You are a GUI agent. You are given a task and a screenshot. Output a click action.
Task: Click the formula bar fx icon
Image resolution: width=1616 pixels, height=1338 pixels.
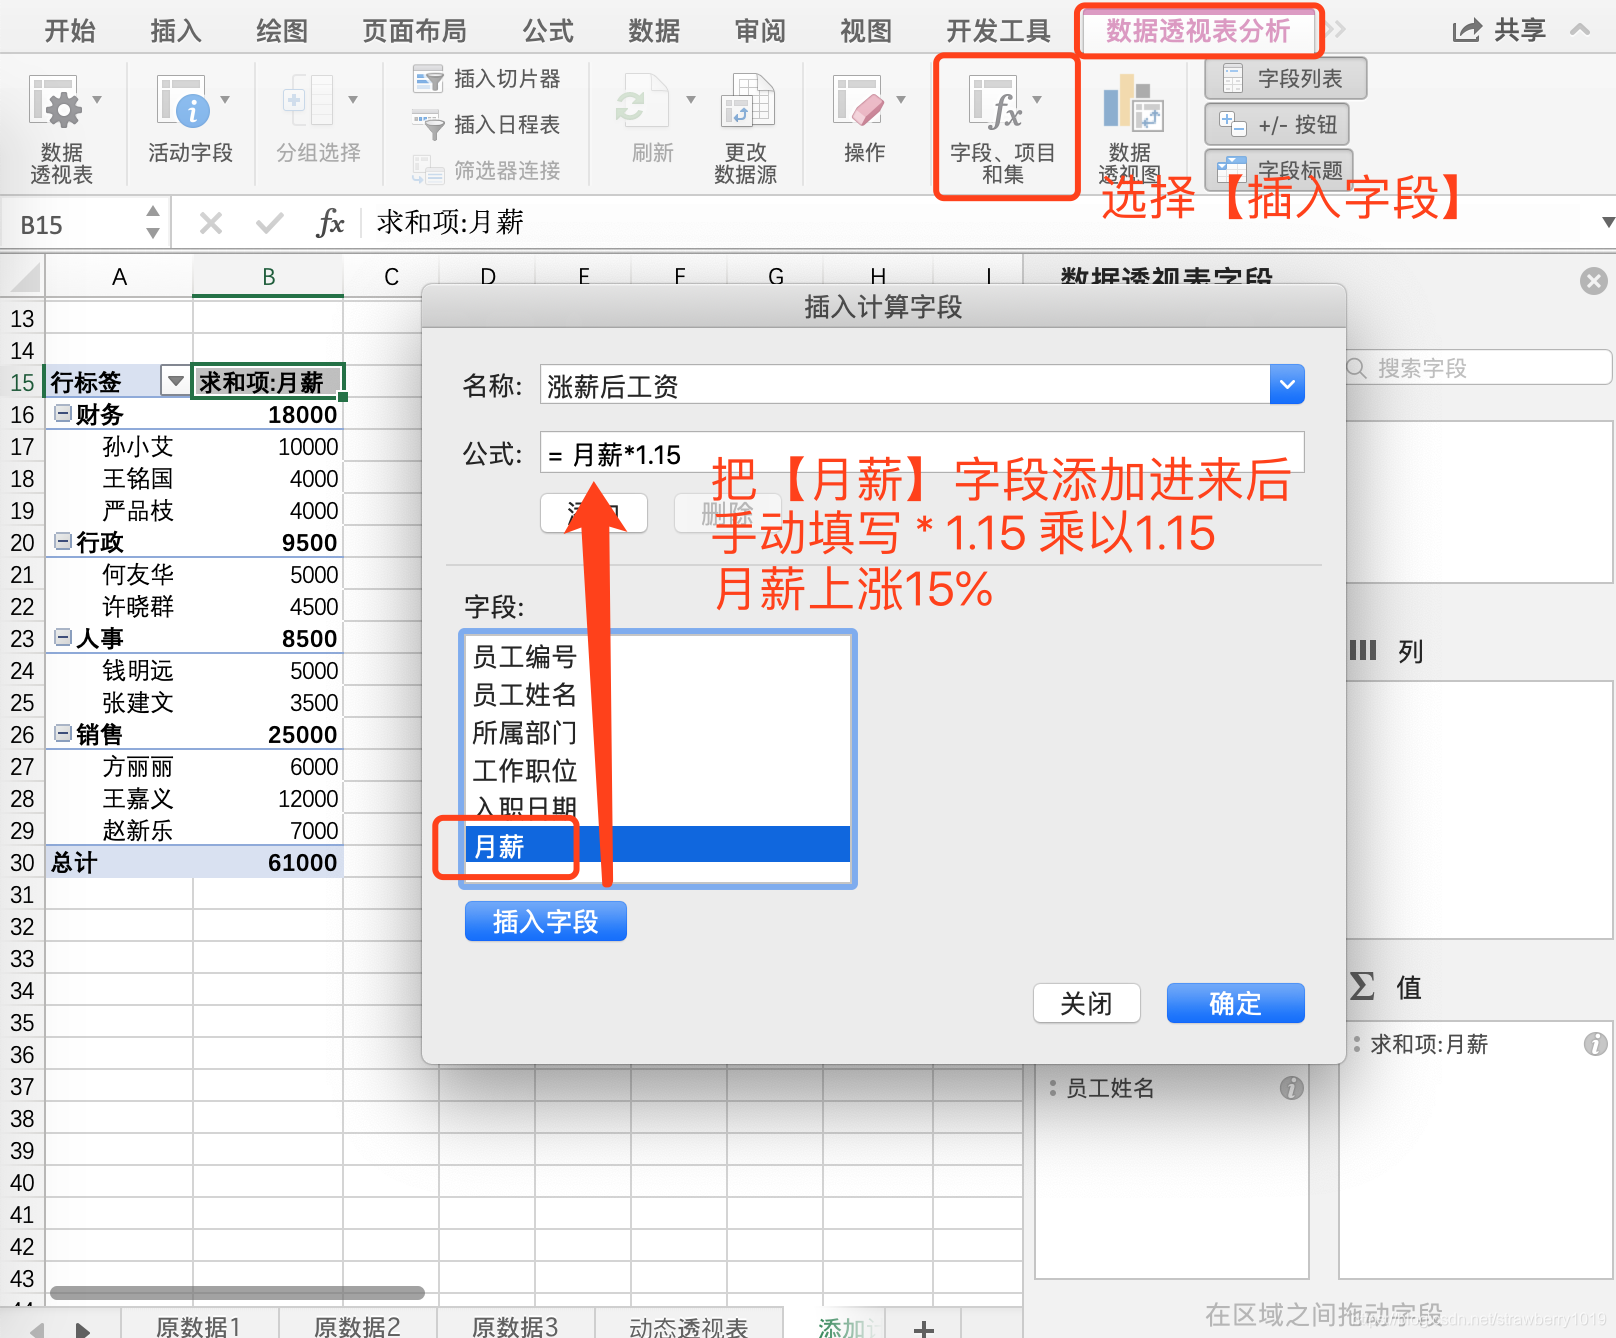(x=330, y=222)
